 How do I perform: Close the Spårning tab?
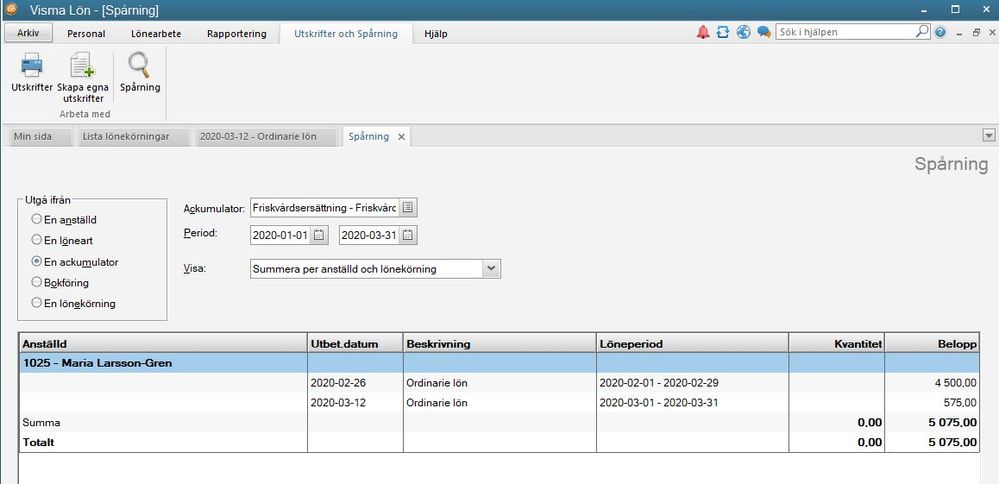coord(402,137)
